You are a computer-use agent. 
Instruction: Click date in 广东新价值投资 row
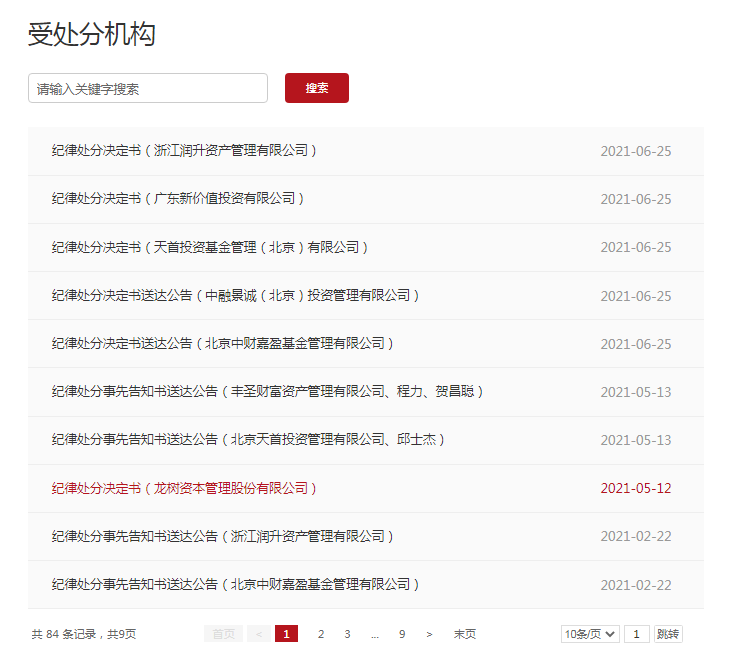point(636,199)
